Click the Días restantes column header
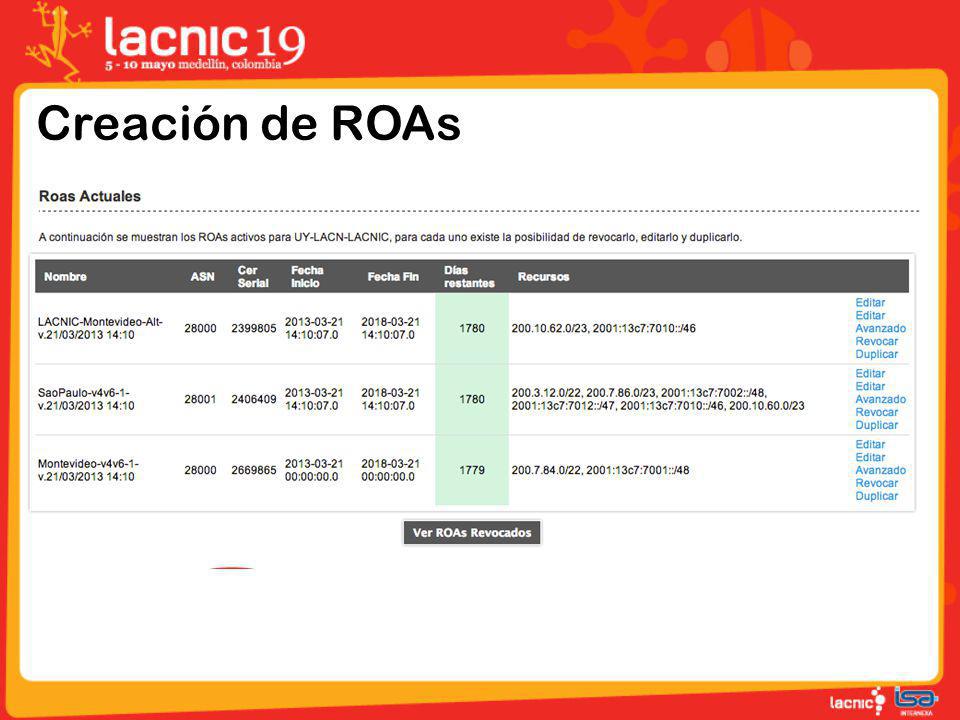This screenshot has height=720, width=960. click(469, 277)
